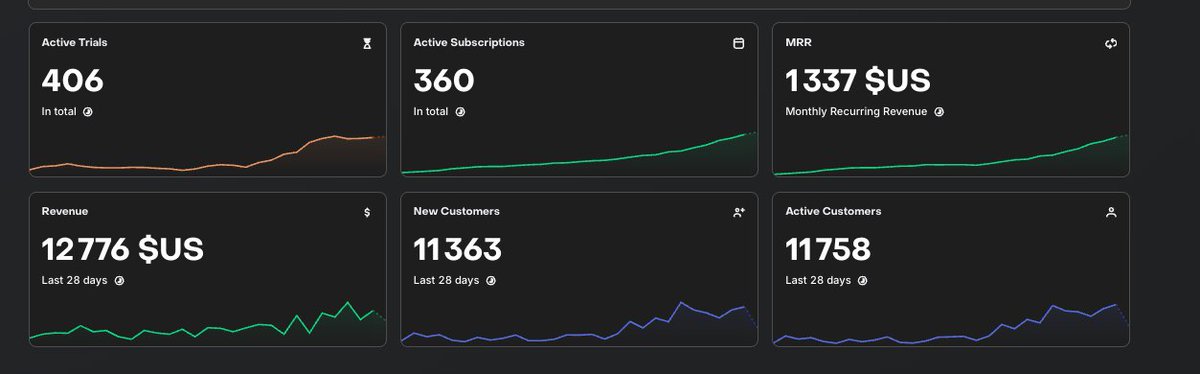The height and width of the screenshot is (374, 1200).
Task: Click the info icon beside Active Trials 'In total'
Action: click(87, 112)
